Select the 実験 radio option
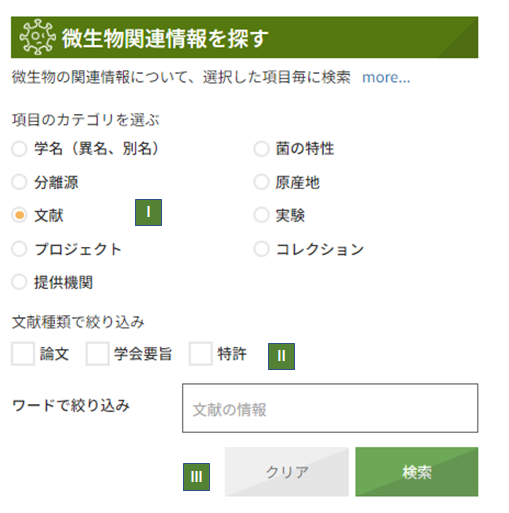The height and width of the screenshot is (513, 509). tap(261, 215)
